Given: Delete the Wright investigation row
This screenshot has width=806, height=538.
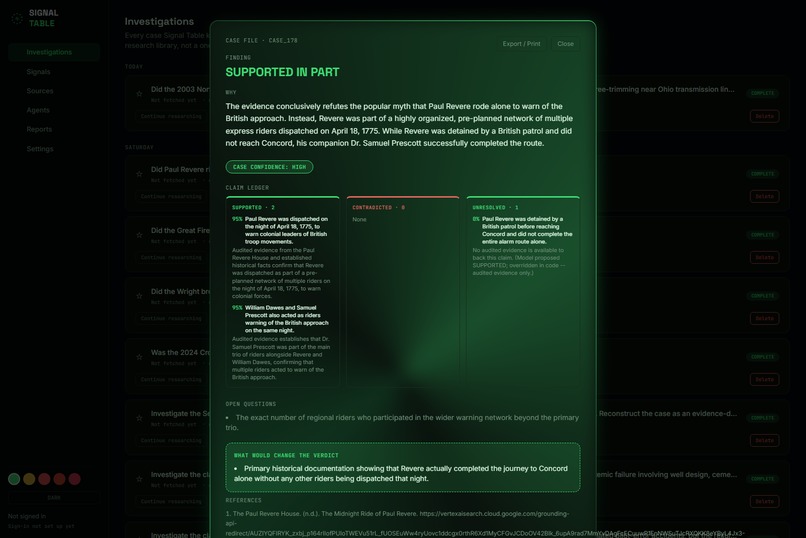Looking at the screenshot, I should point(764,319).
